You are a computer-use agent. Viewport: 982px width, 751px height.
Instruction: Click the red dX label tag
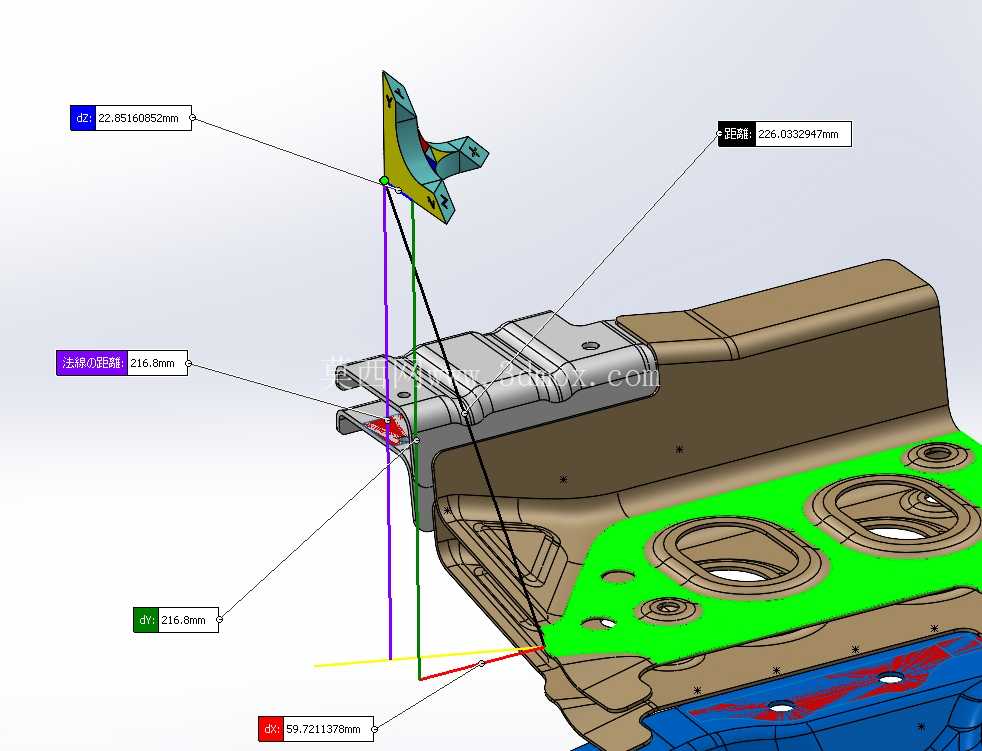(x=271, y=729)
